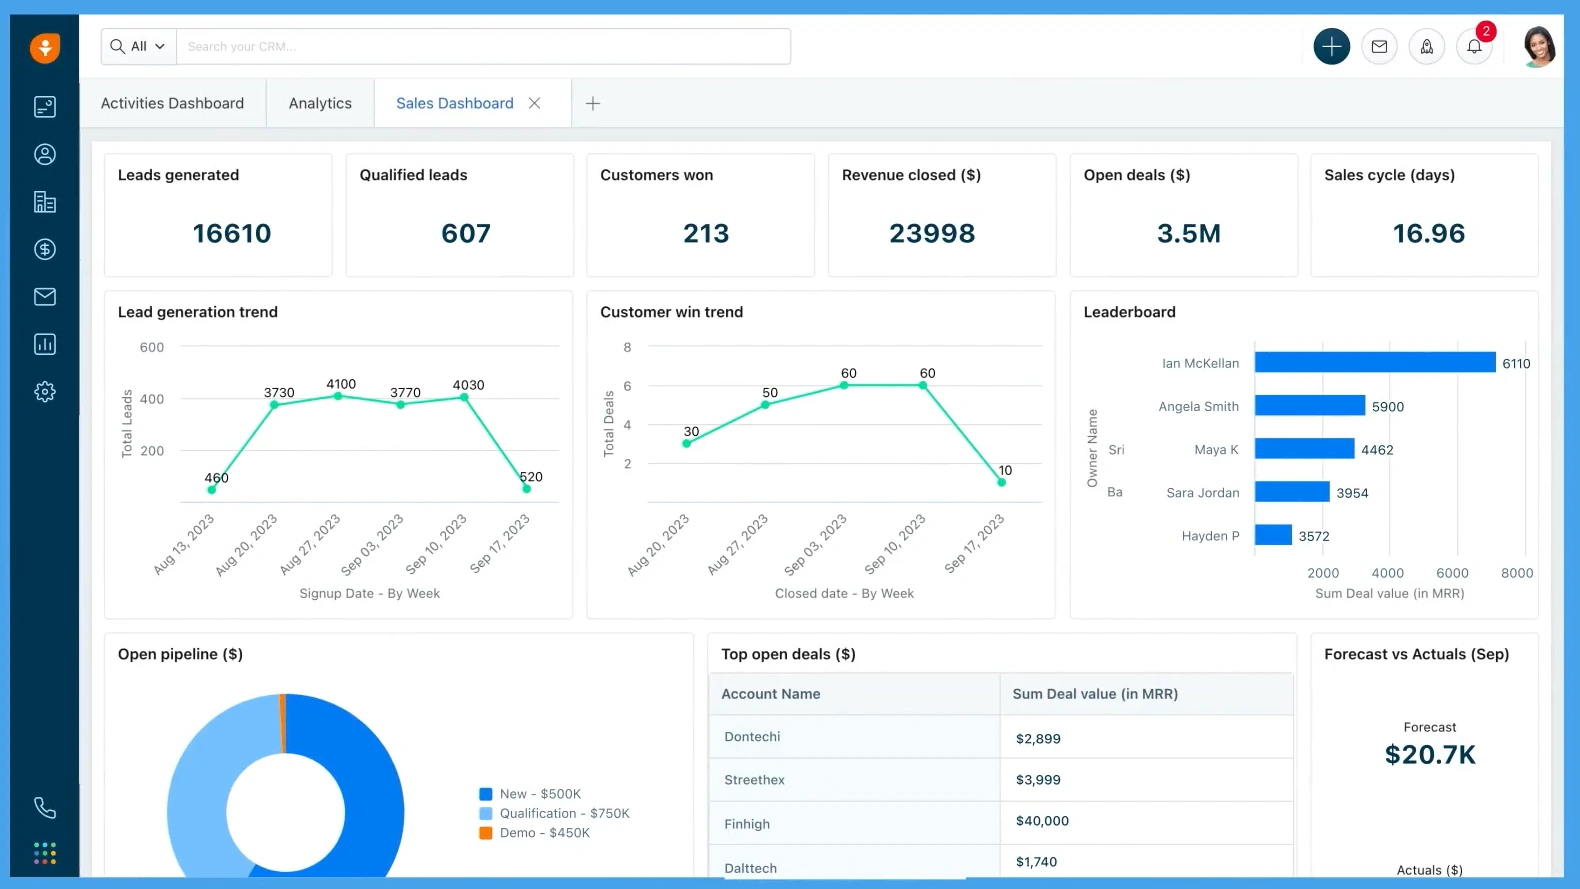1580x889 pixels.
Task: Switch to the Analytics tab
Action: 320,104
